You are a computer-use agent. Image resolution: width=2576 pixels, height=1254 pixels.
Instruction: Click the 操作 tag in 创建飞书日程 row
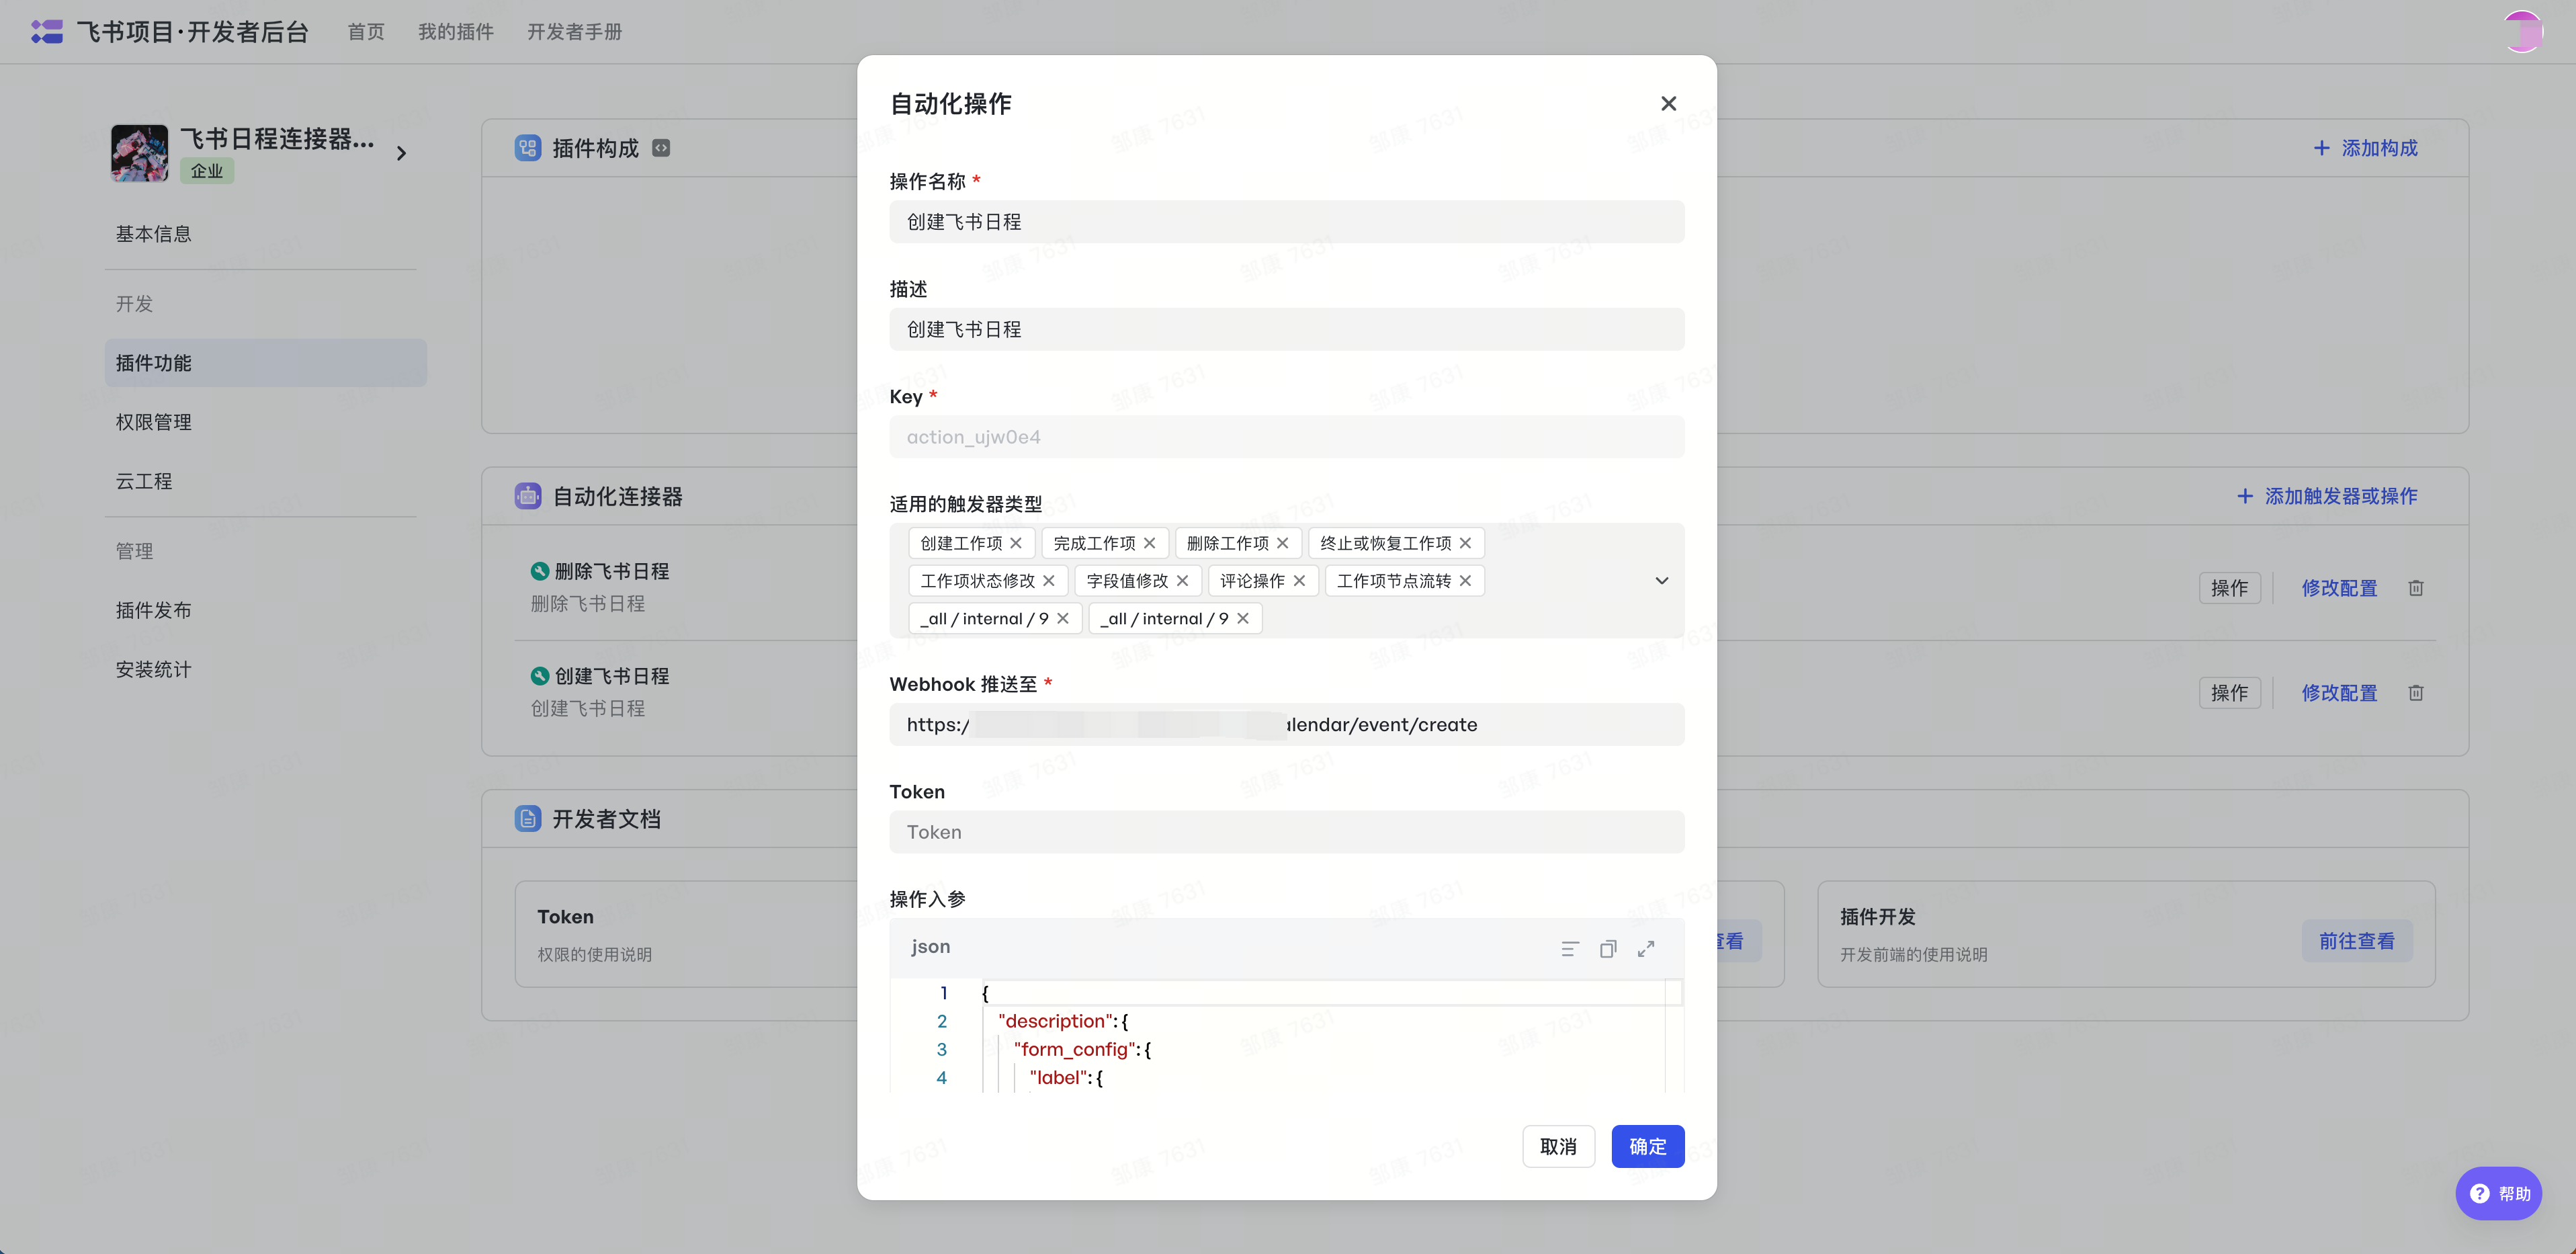point(2230,693)
